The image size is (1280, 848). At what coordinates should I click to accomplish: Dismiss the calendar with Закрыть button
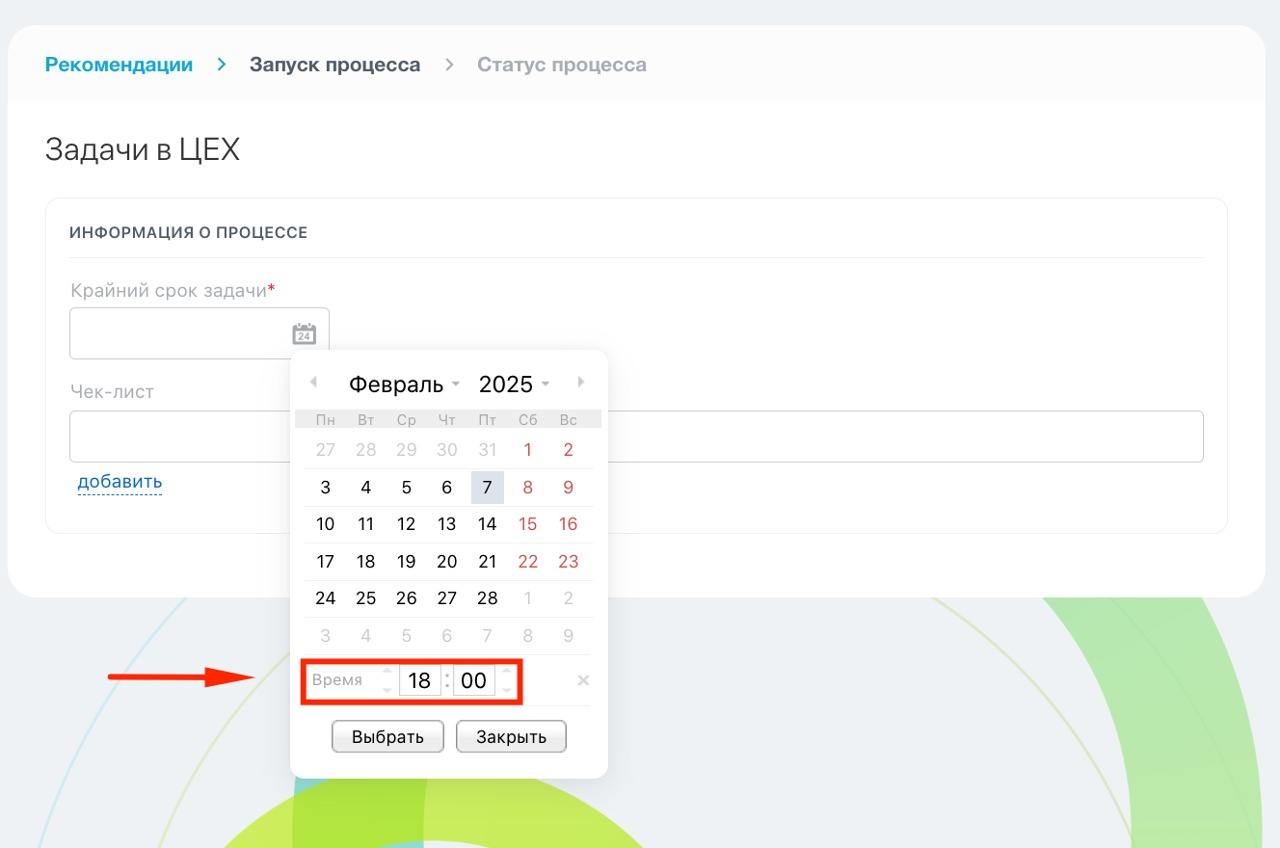[511, 737]
